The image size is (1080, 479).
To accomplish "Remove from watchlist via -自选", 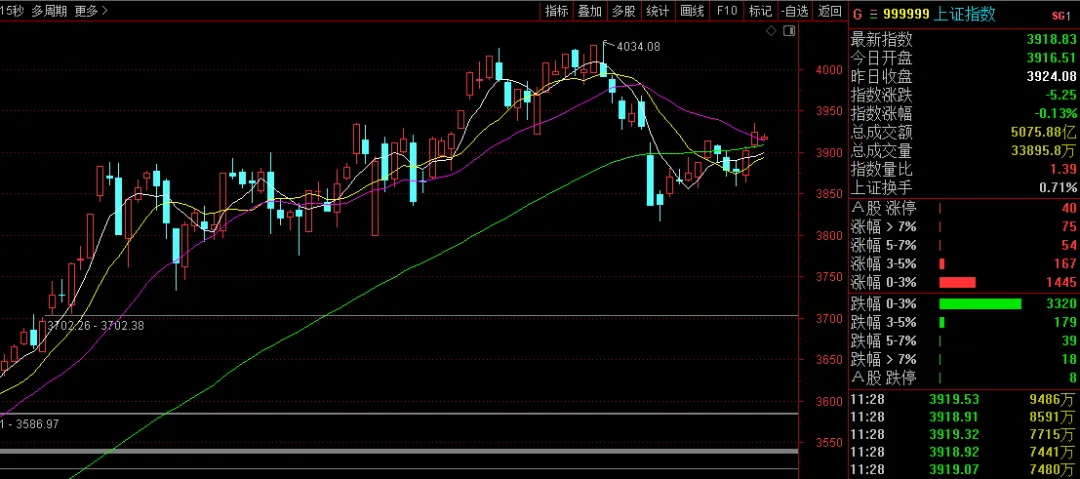I will (x=795, y=10).
